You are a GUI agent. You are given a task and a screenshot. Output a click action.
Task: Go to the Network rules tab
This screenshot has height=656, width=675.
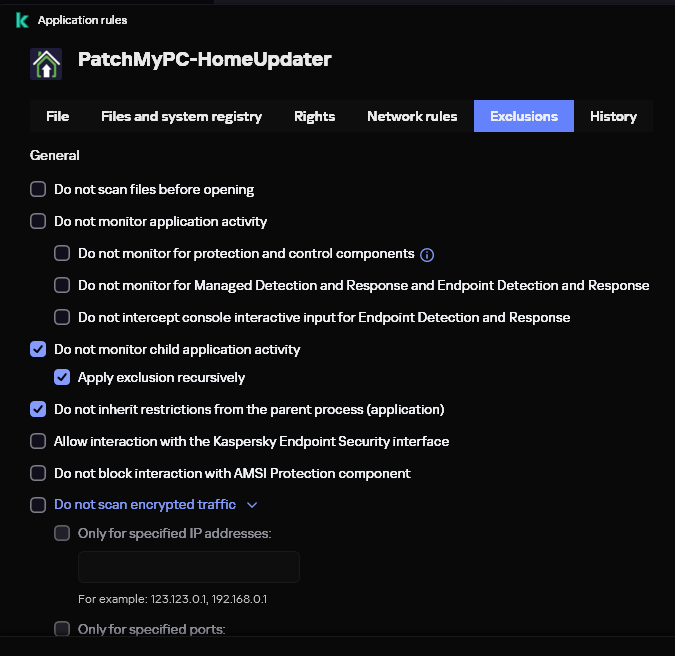(412, 117)
